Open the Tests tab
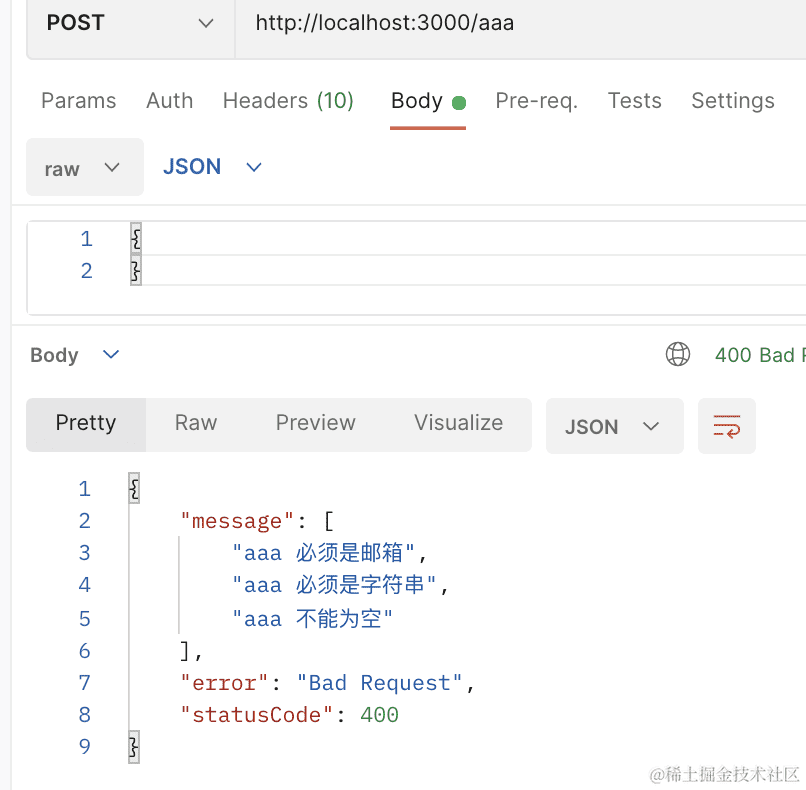Viewport: 806px width, 790px height. click(634, 101)
